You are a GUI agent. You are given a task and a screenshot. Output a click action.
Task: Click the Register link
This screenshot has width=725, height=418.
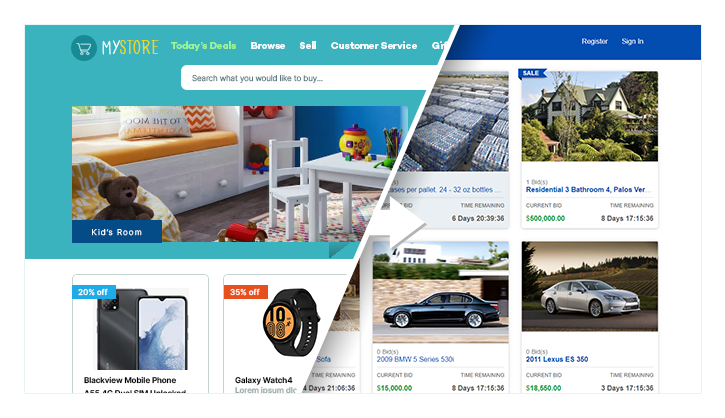[595, 41]
